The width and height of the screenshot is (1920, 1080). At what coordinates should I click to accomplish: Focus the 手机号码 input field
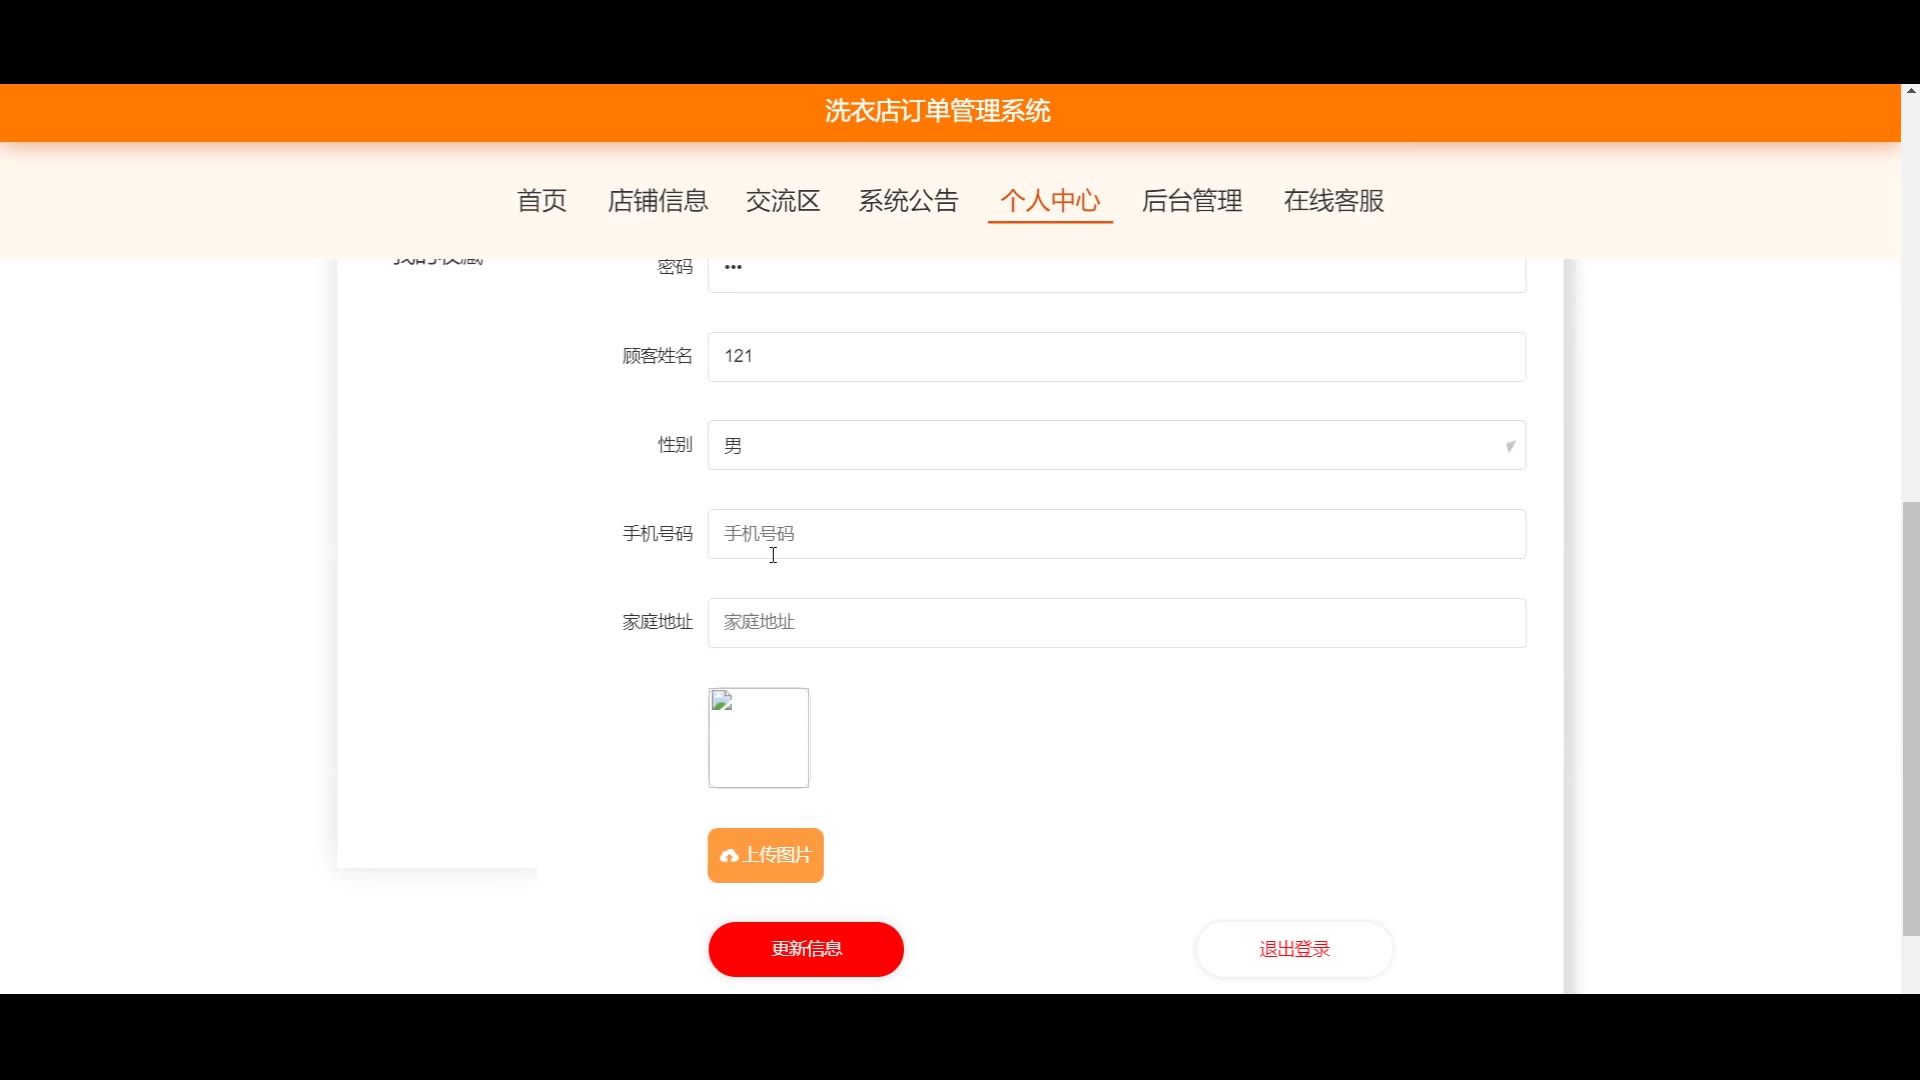point(1117,534)
